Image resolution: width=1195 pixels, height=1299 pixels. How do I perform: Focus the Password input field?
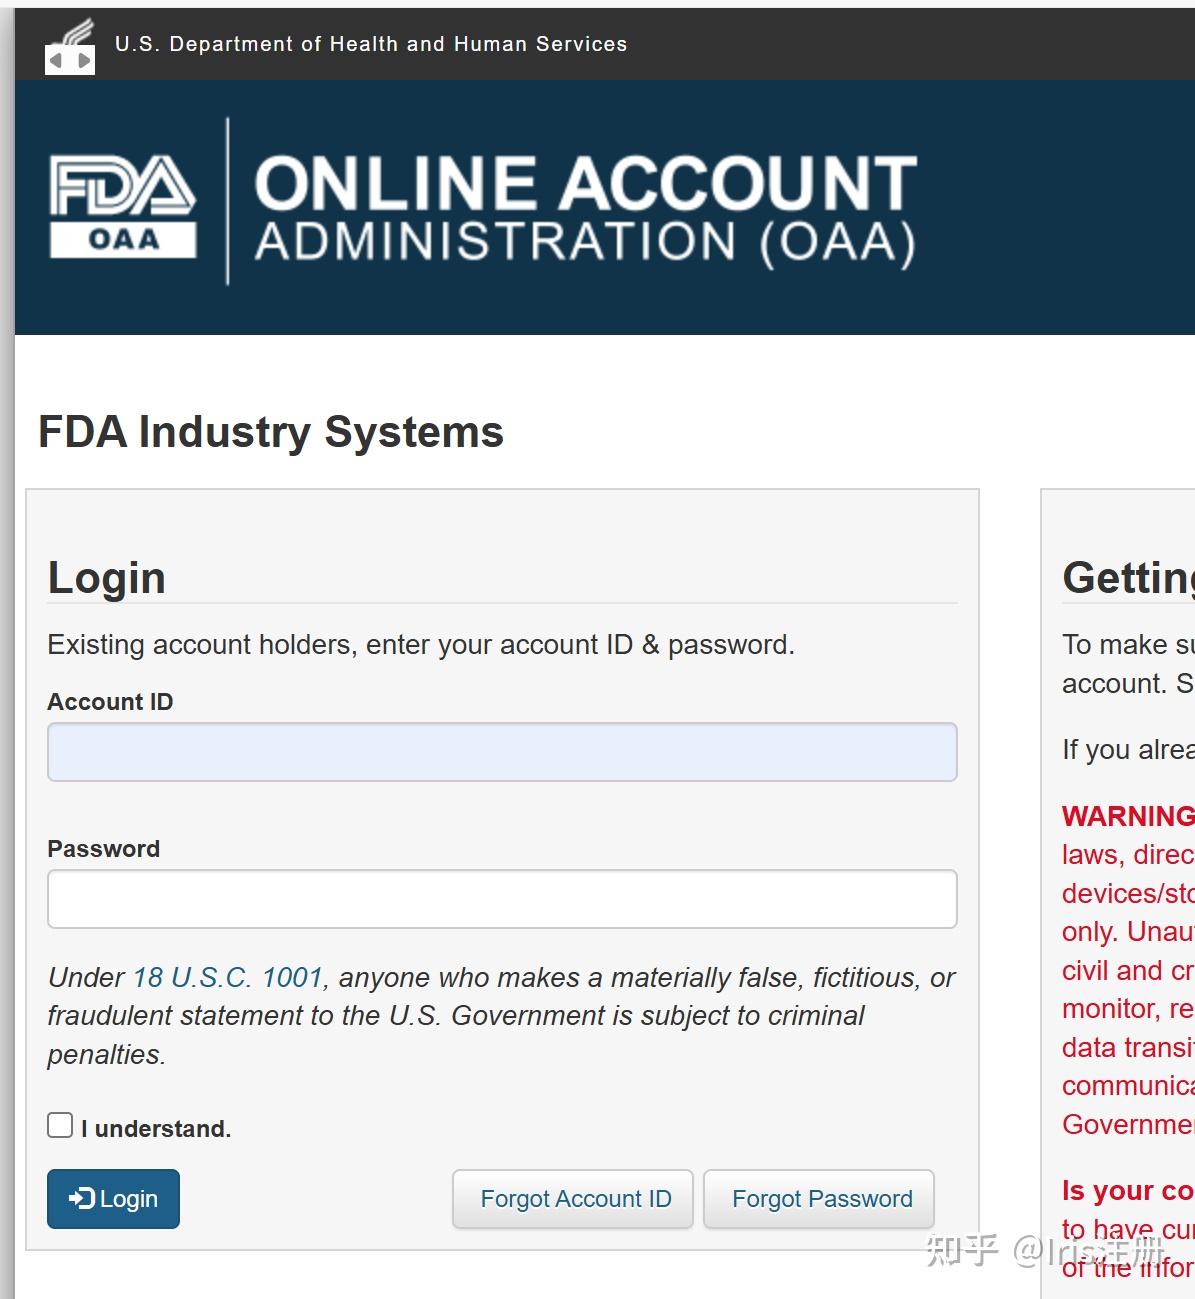pos(502,899)
